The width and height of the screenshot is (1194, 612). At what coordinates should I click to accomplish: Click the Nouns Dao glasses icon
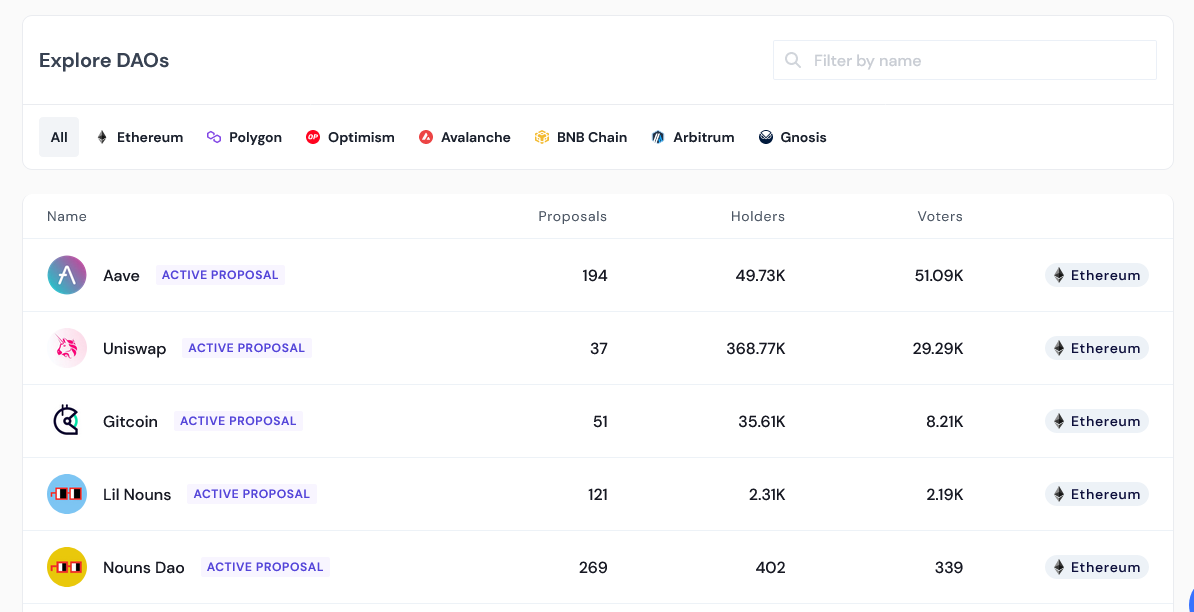click(x=67, y=566)
